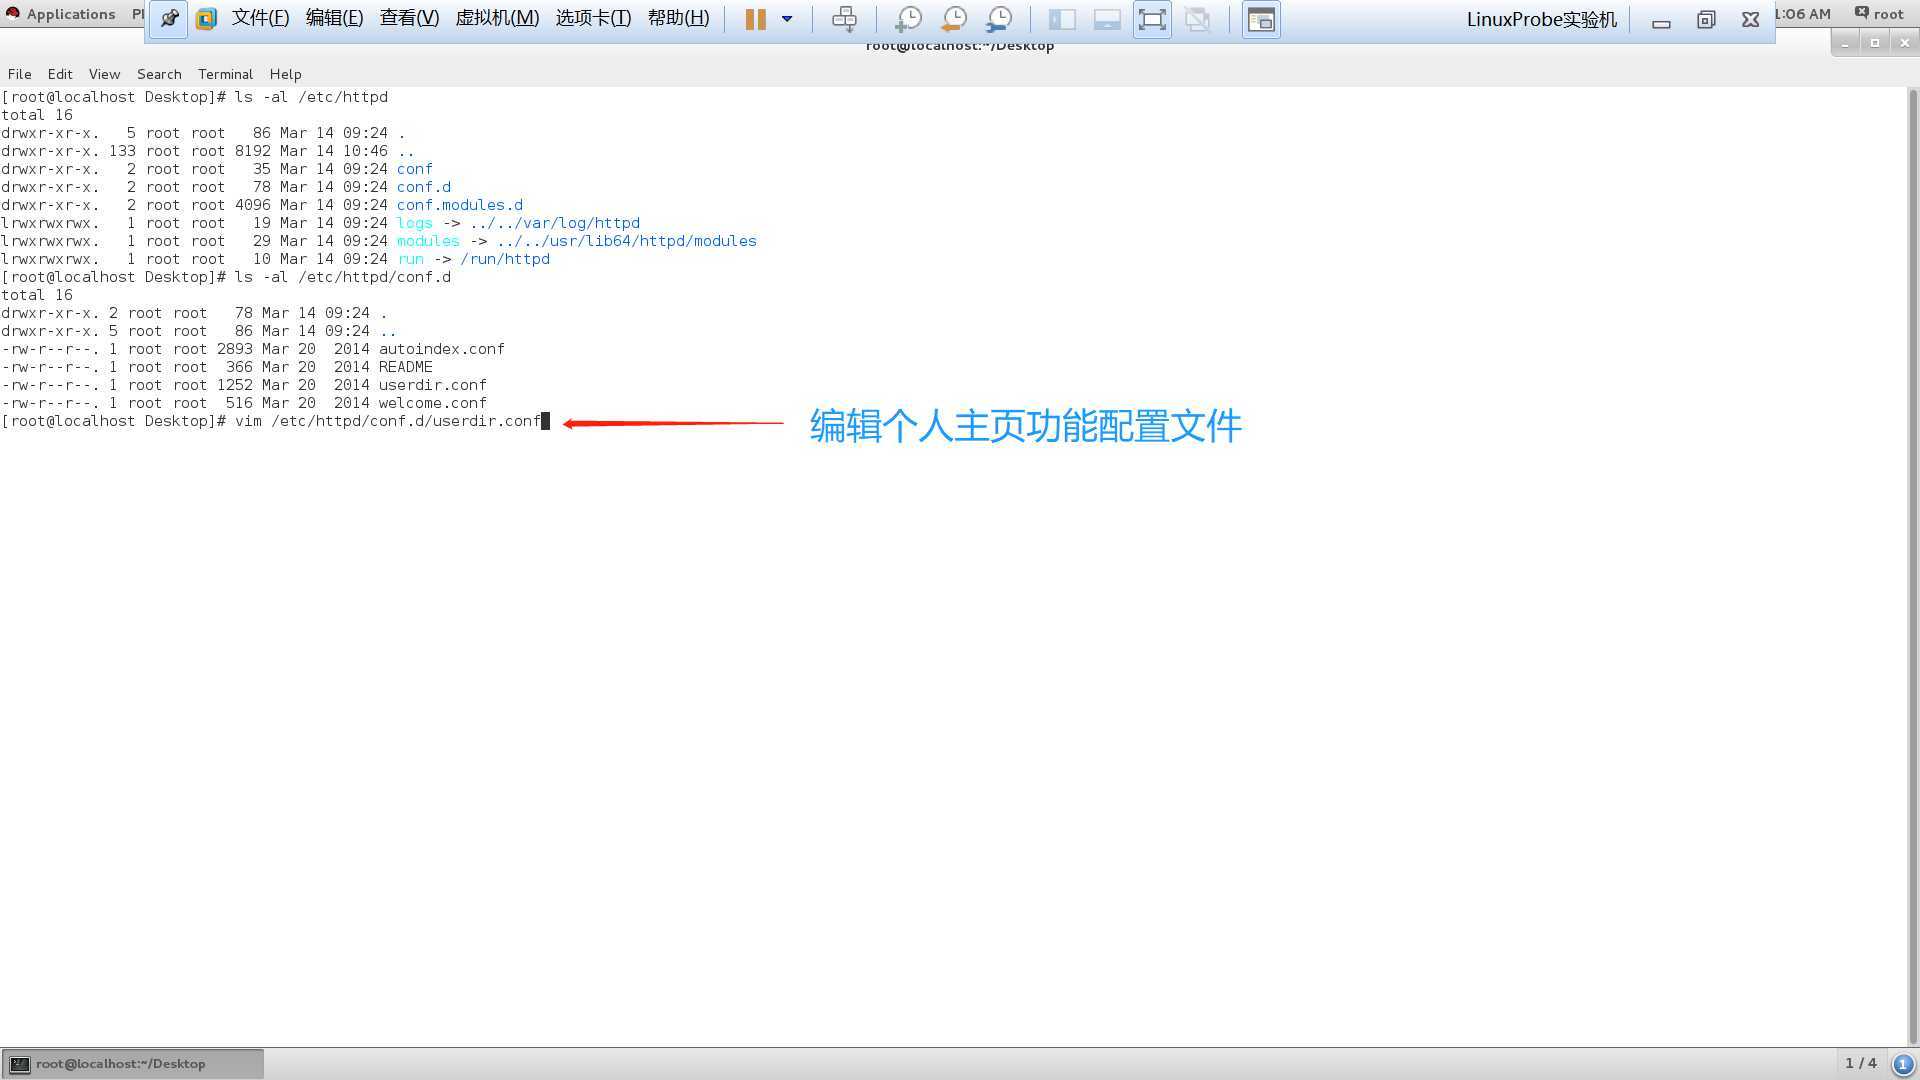Click the pin toolbar icon
The width and height of the screenshot is (1920, 1080).
[169, 19]
